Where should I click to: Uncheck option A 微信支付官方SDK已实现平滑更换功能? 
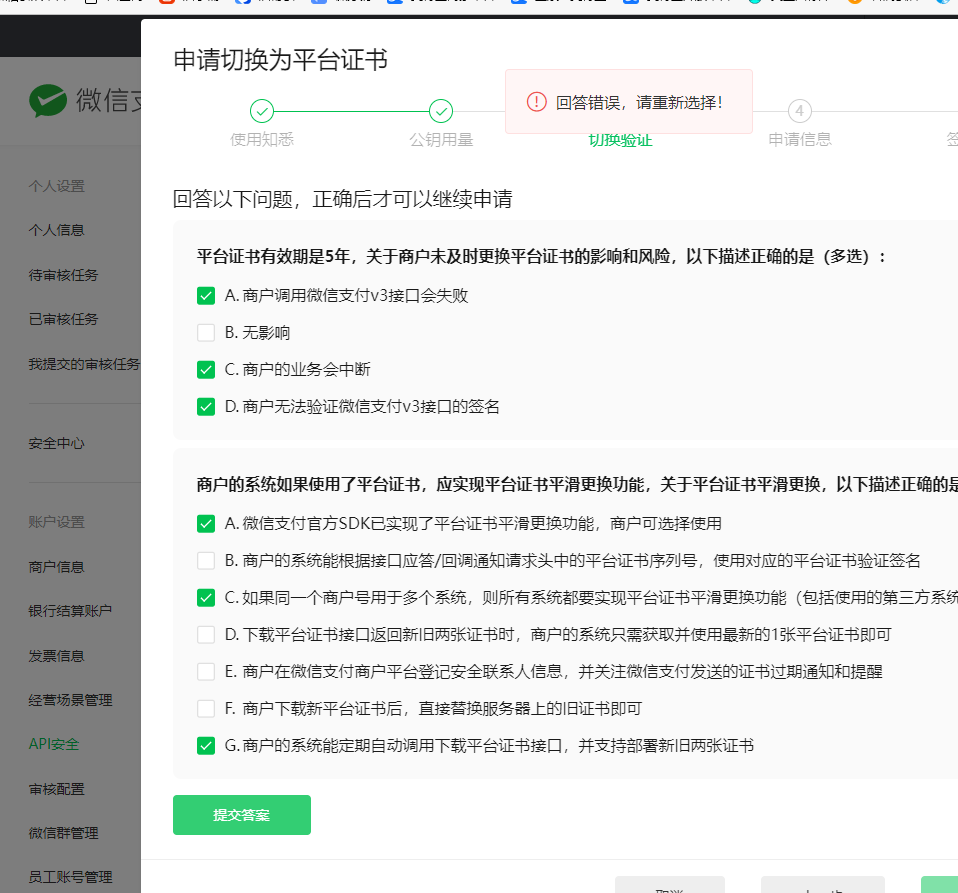point(206,524)
